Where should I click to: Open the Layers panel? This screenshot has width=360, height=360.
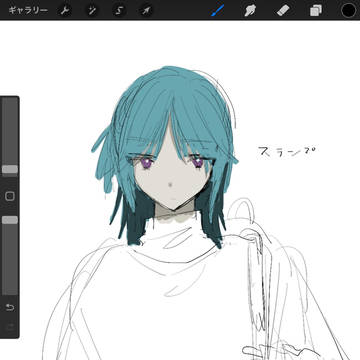click(x=316, y=11)
